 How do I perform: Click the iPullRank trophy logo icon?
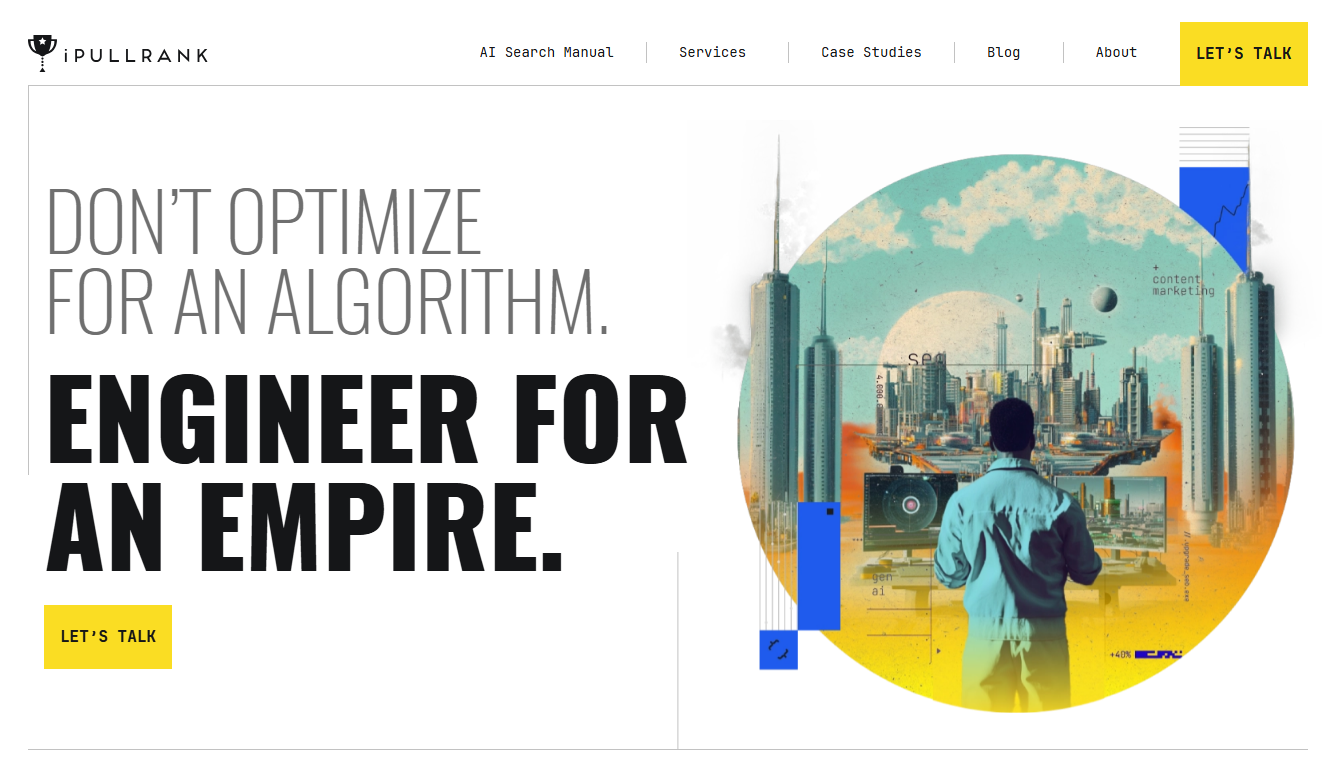(42, 53)
